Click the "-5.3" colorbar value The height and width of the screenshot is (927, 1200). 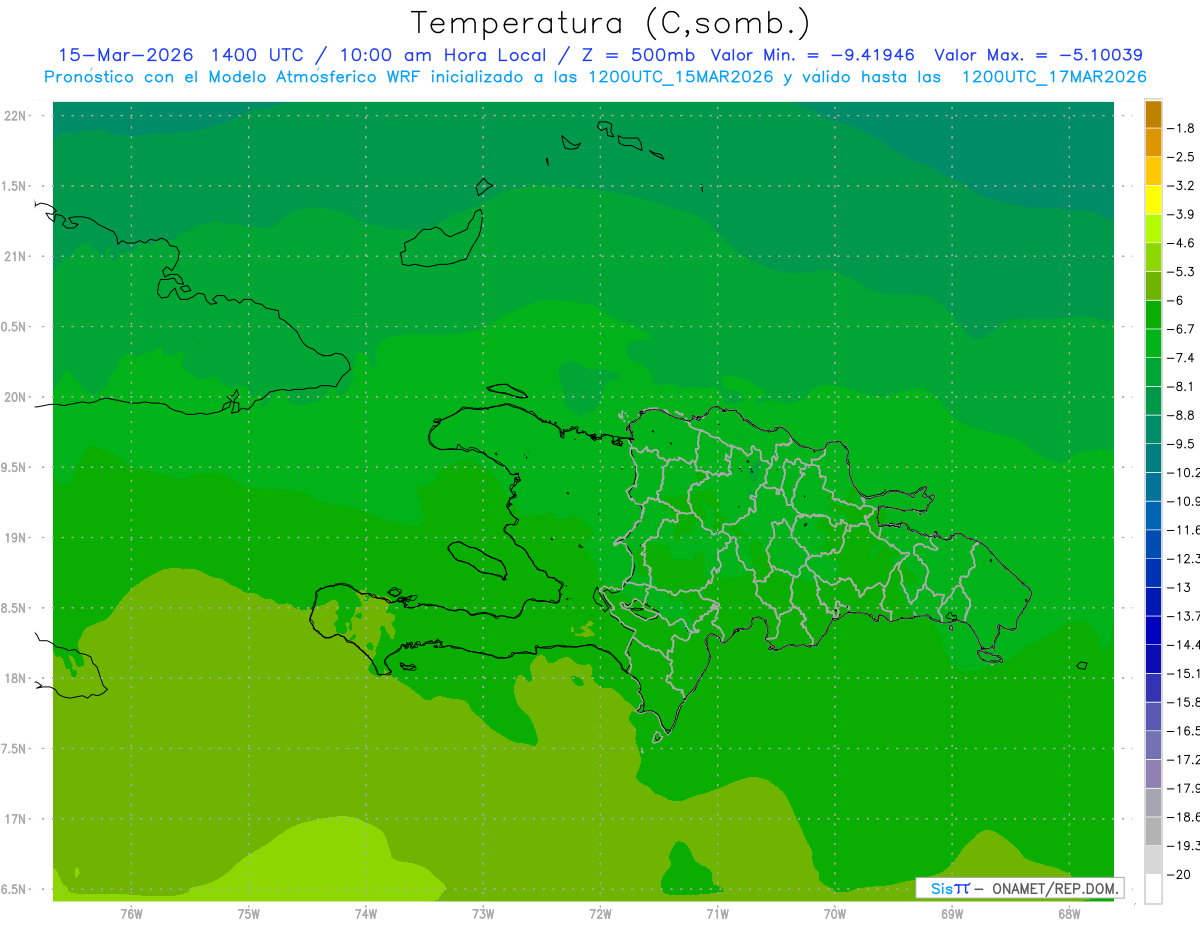[1182, 272]
